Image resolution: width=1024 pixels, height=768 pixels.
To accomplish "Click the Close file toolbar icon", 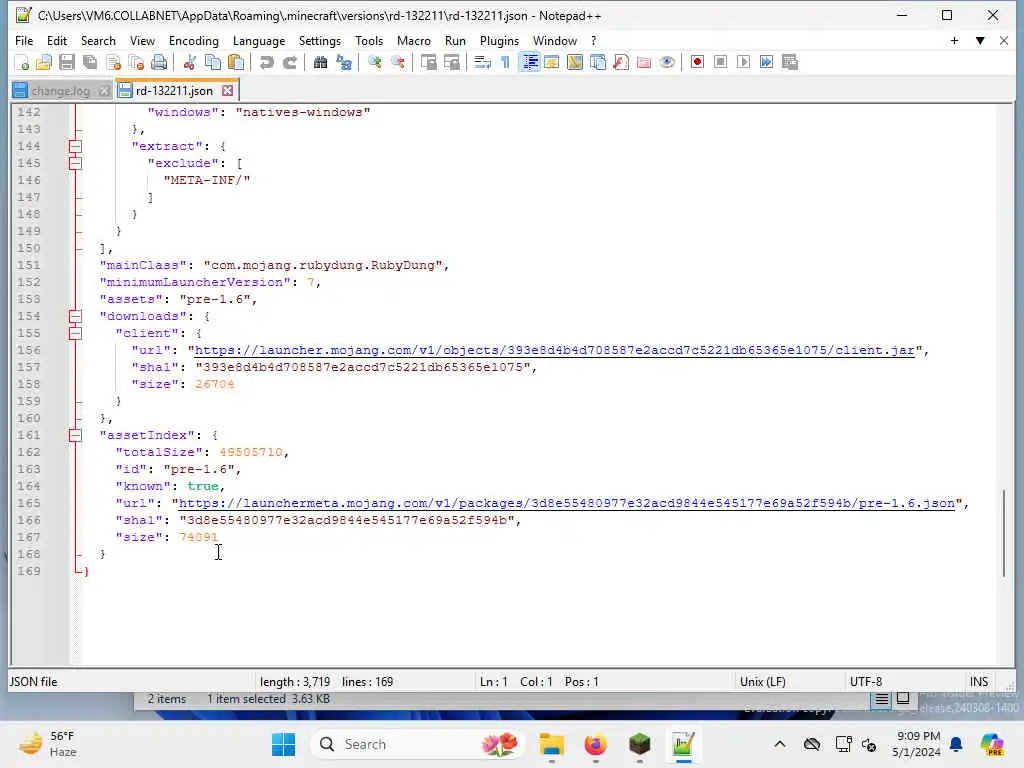I will tap(113, 62).
